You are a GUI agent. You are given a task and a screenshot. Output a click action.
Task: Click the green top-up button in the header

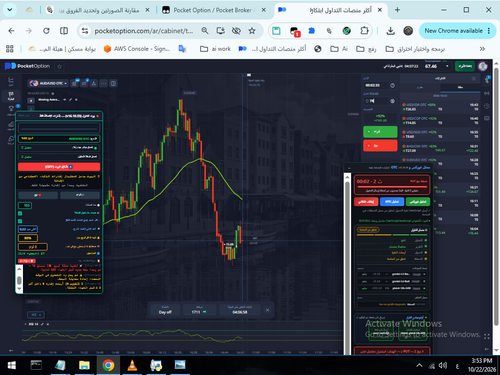click(465, 66)
